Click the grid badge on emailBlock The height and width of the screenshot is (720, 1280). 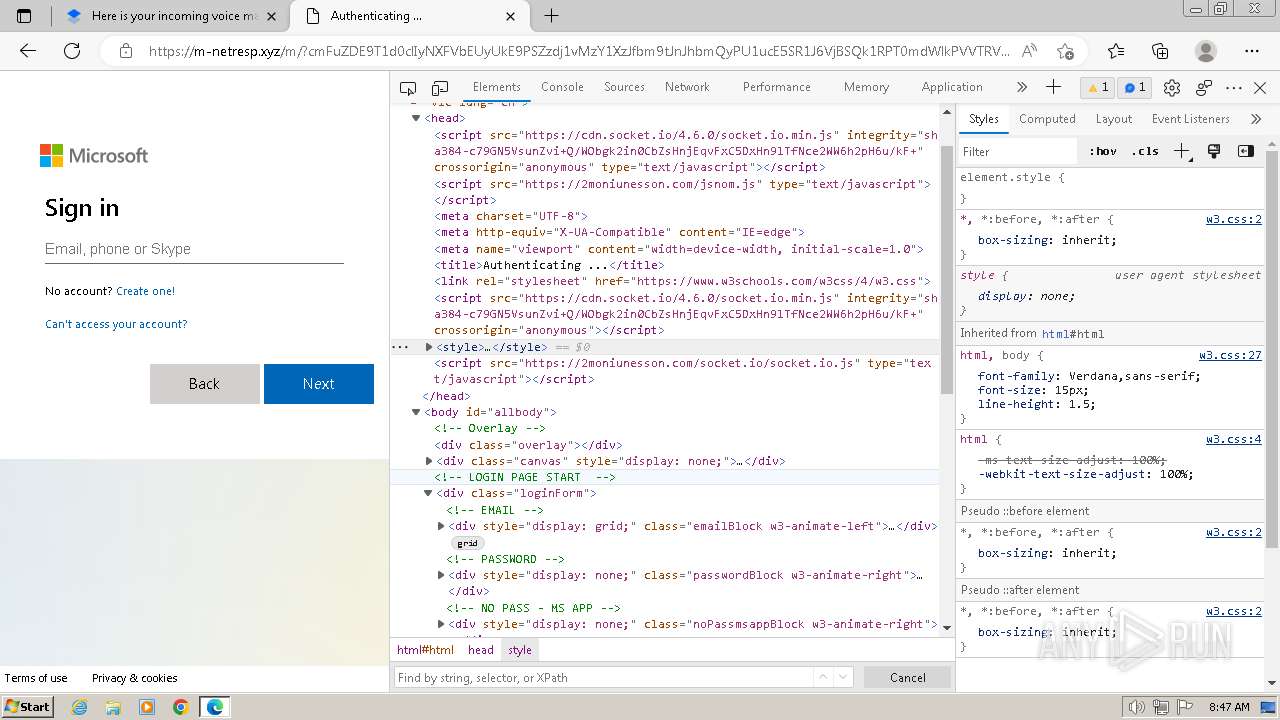pos(467,543)
